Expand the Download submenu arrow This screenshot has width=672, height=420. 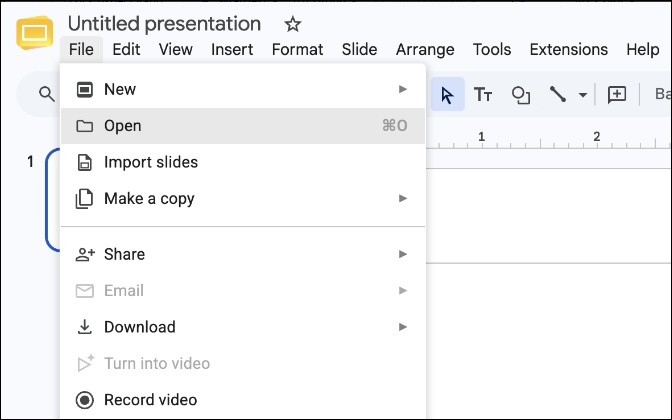coord(402,327)
